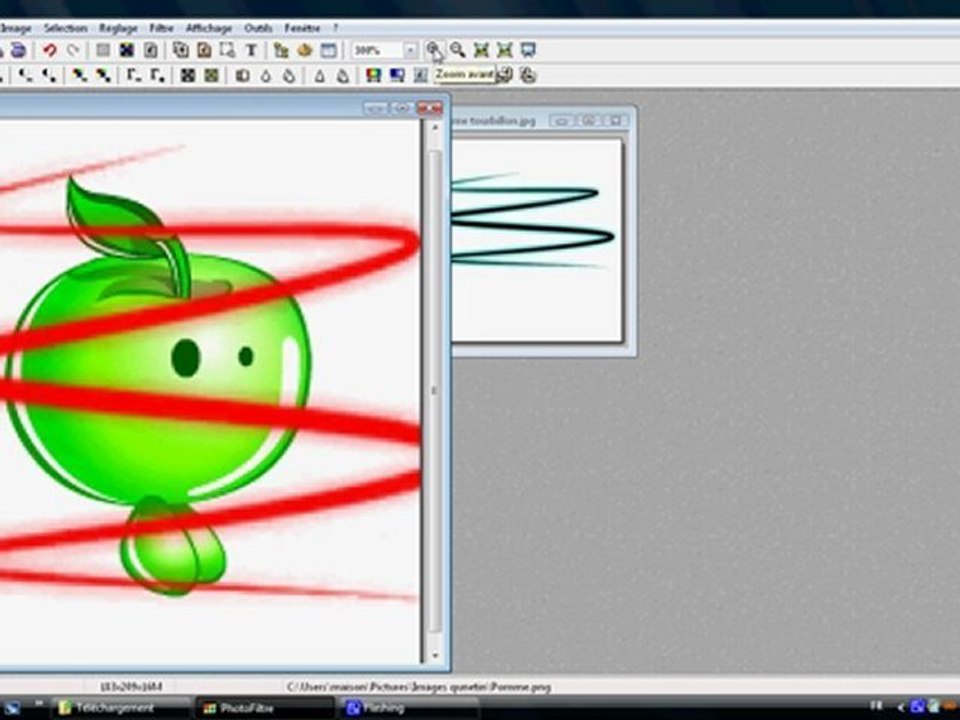Open the Fenêtre menu
This screenshot has height=720, width=960.
pyautogui.click(x=302, y=28)
